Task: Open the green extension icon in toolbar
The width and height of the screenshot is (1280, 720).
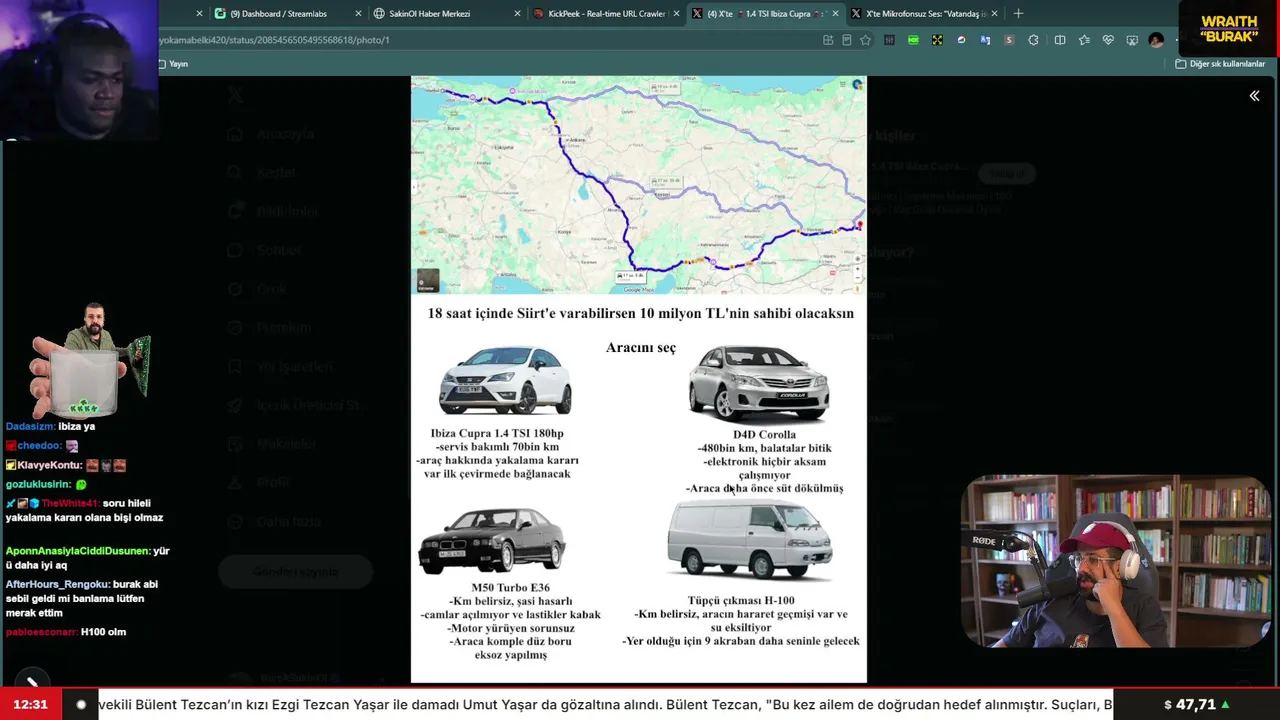Action: [x=913, y=40]
